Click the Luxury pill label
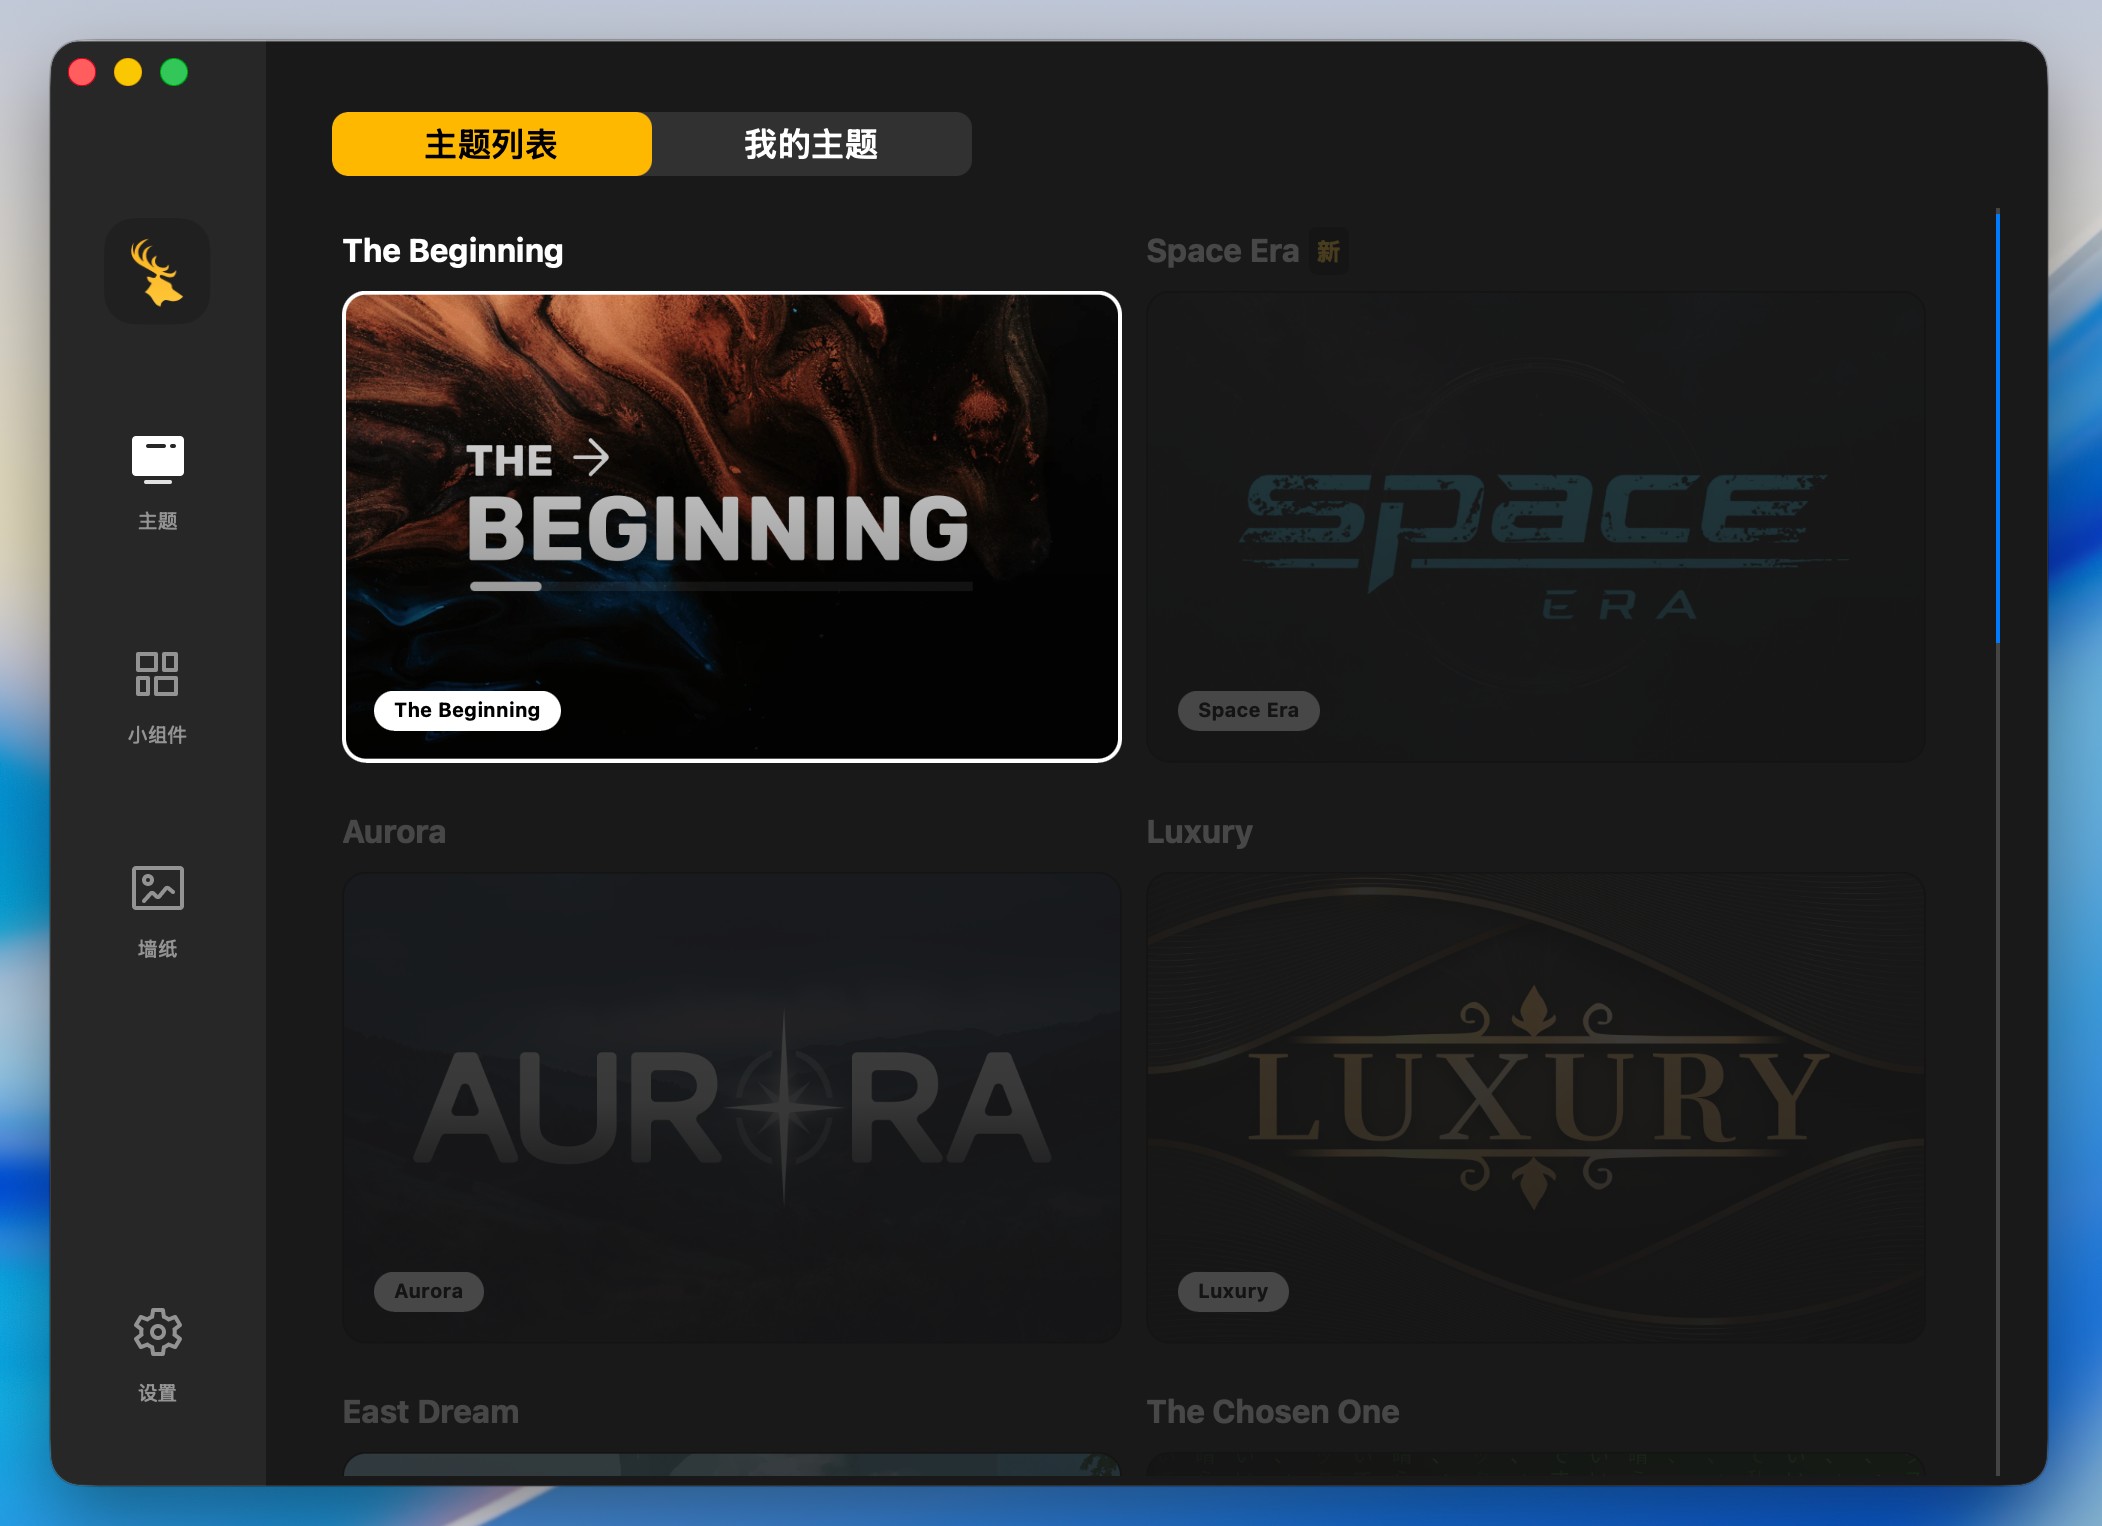Screen dimensions: 2102x1526 coord(1232,1291)
